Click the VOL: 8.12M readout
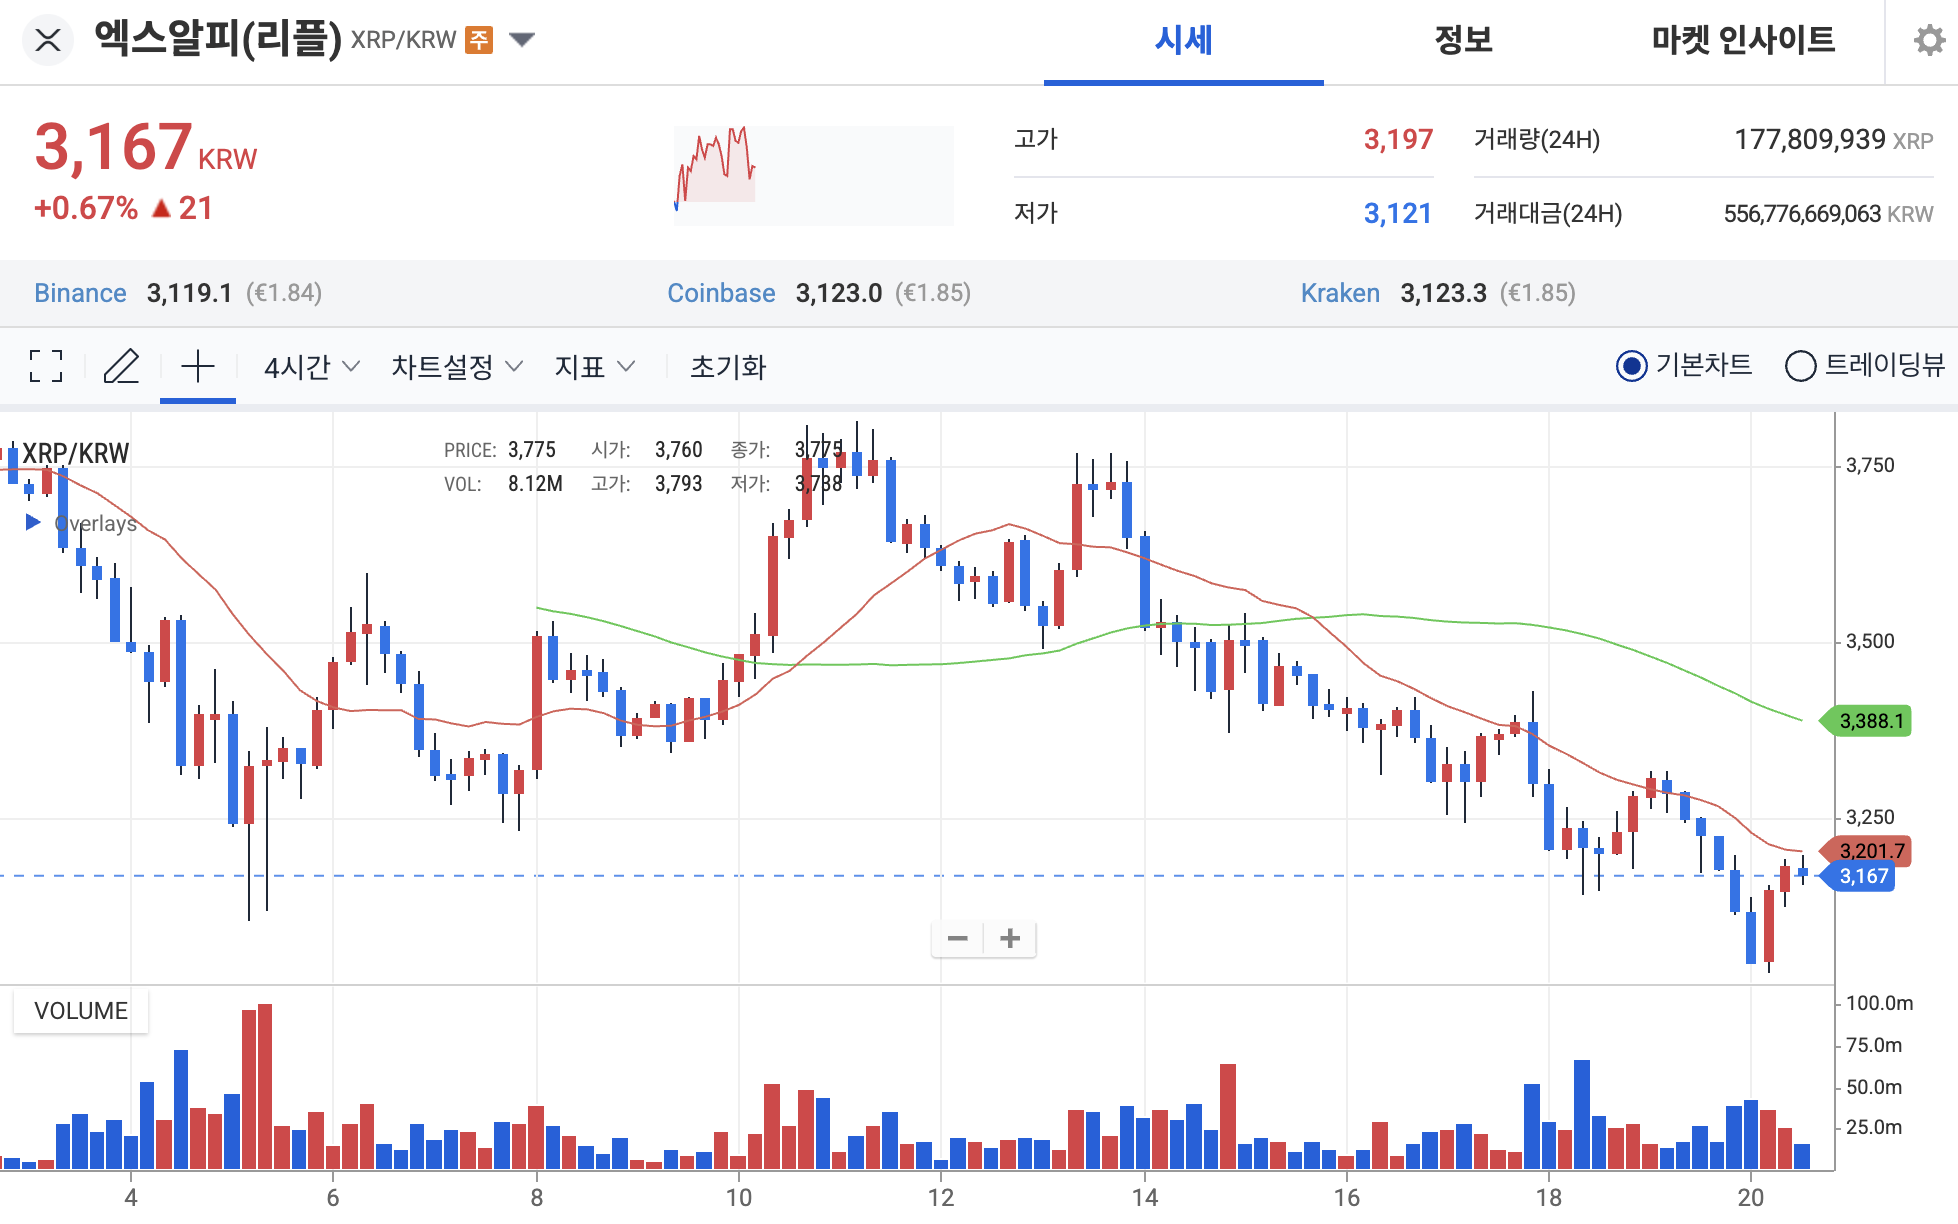 pyautogui.click(x=503, y=484)
